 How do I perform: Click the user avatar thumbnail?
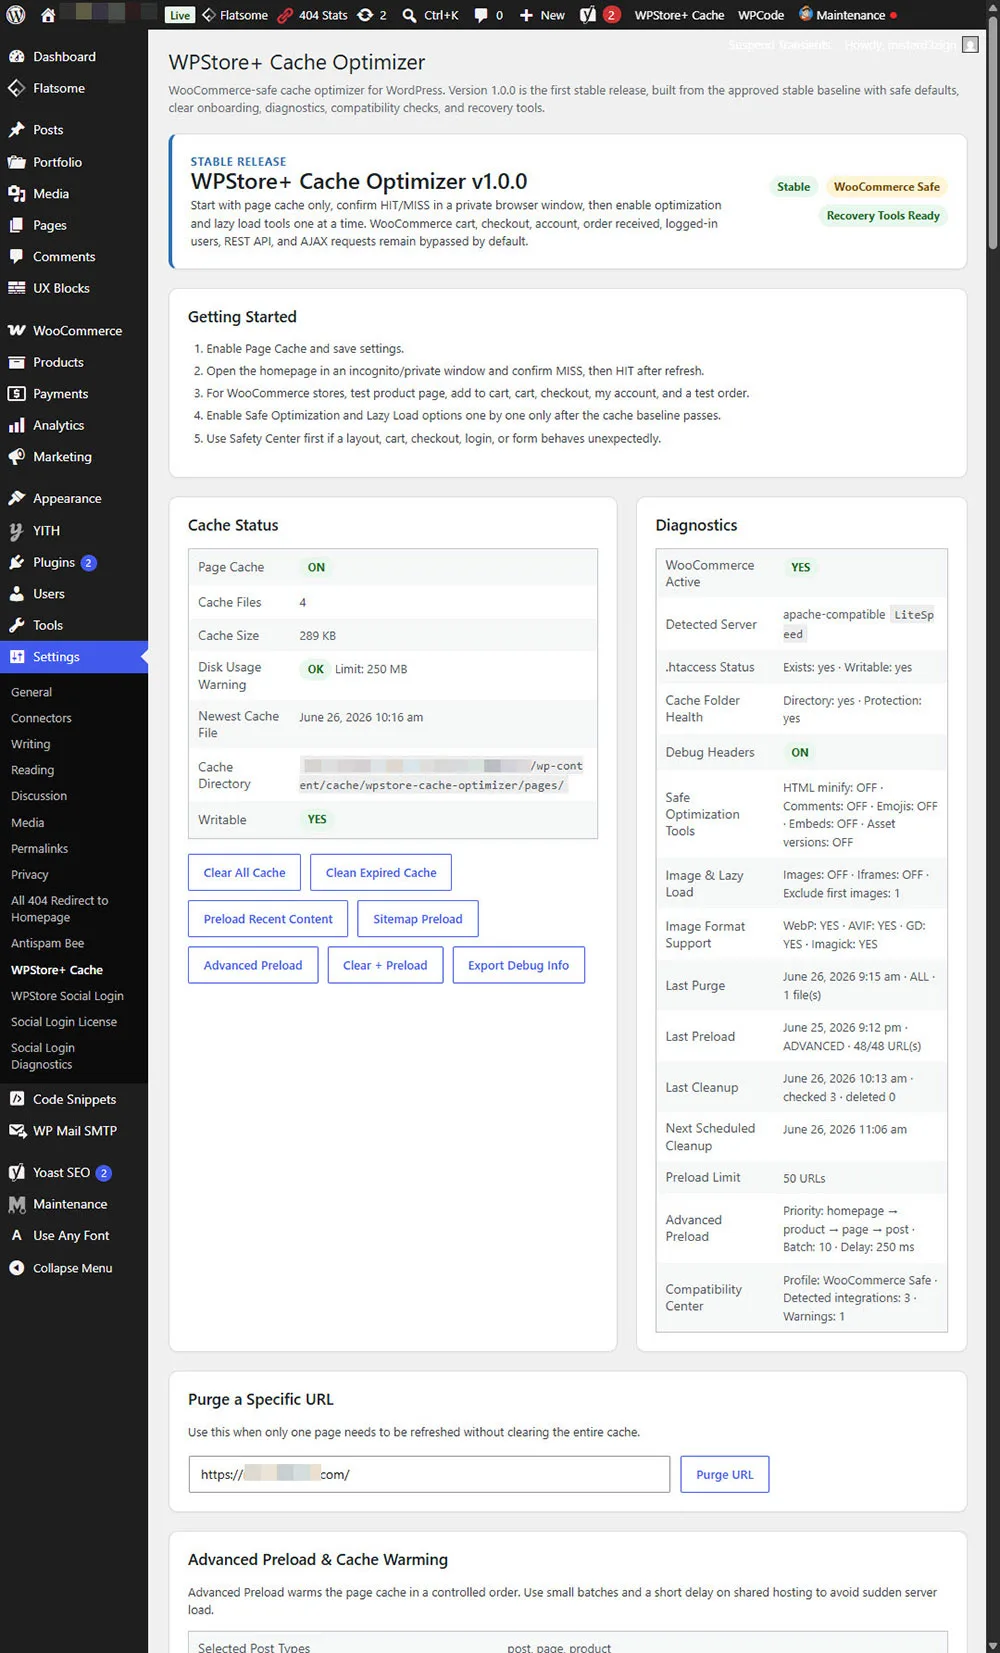point(970,45)
